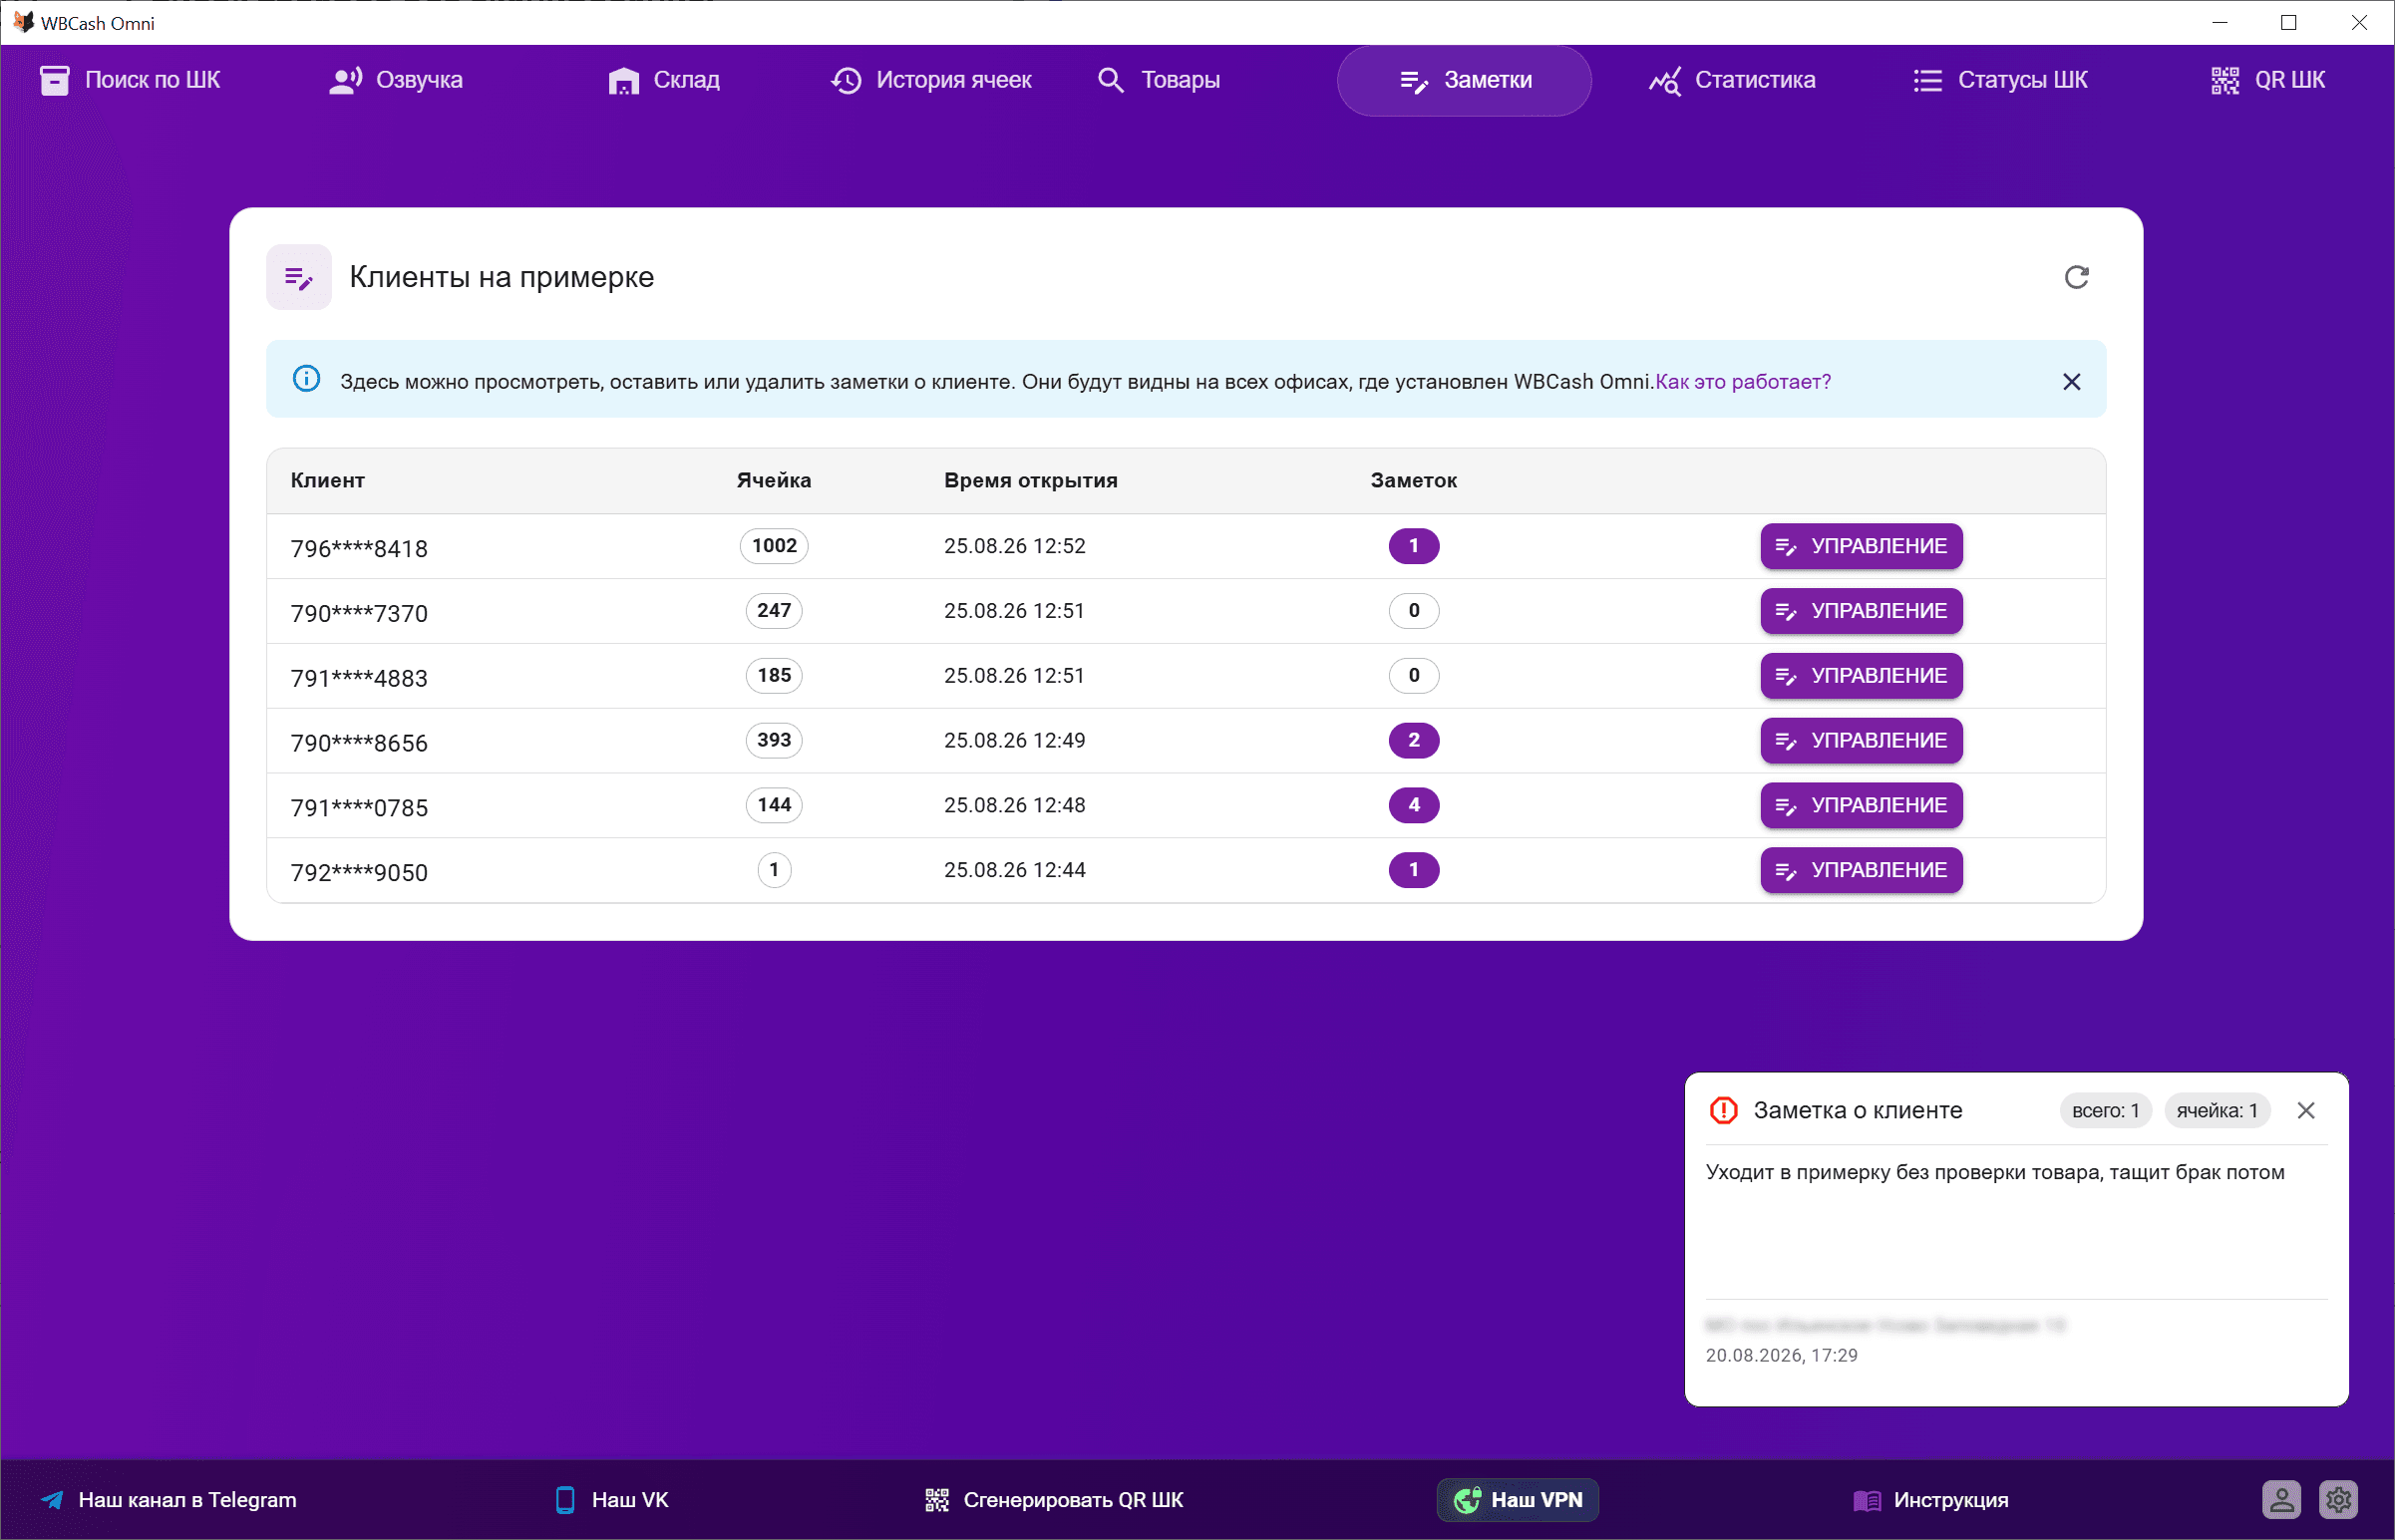The image size is (2395, 1540).
Task: Click the cell badge for 792****9050
Action: [774, 871]
